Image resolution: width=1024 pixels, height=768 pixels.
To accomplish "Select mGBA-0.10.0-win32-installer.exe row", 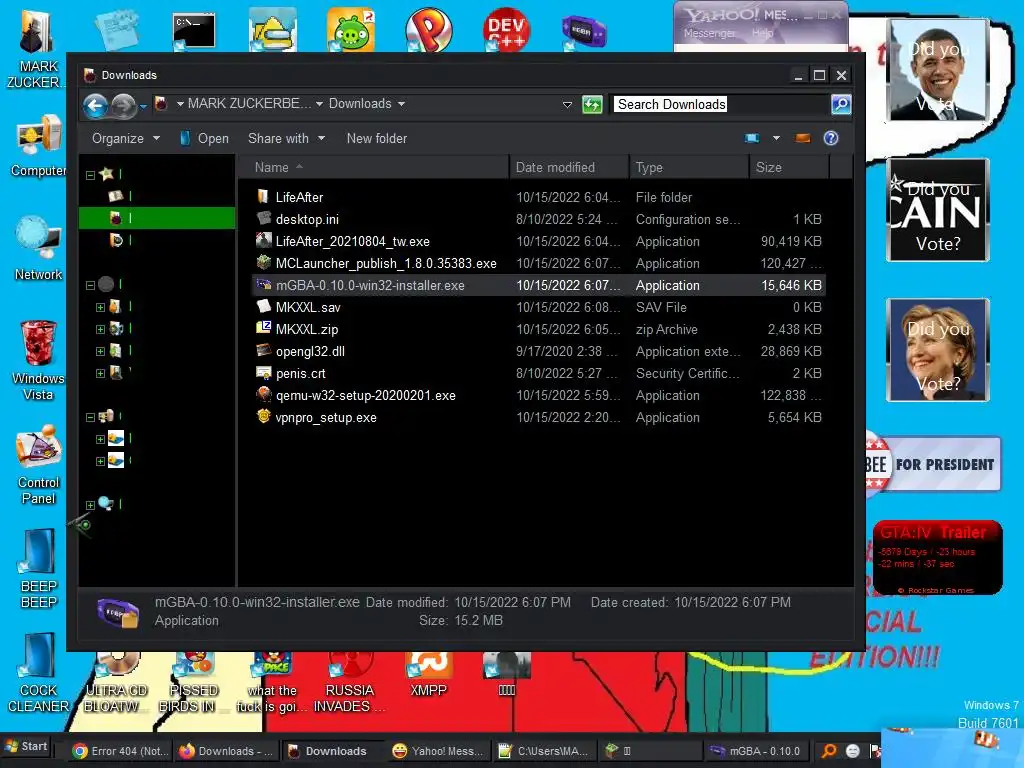I will point(539,285).
